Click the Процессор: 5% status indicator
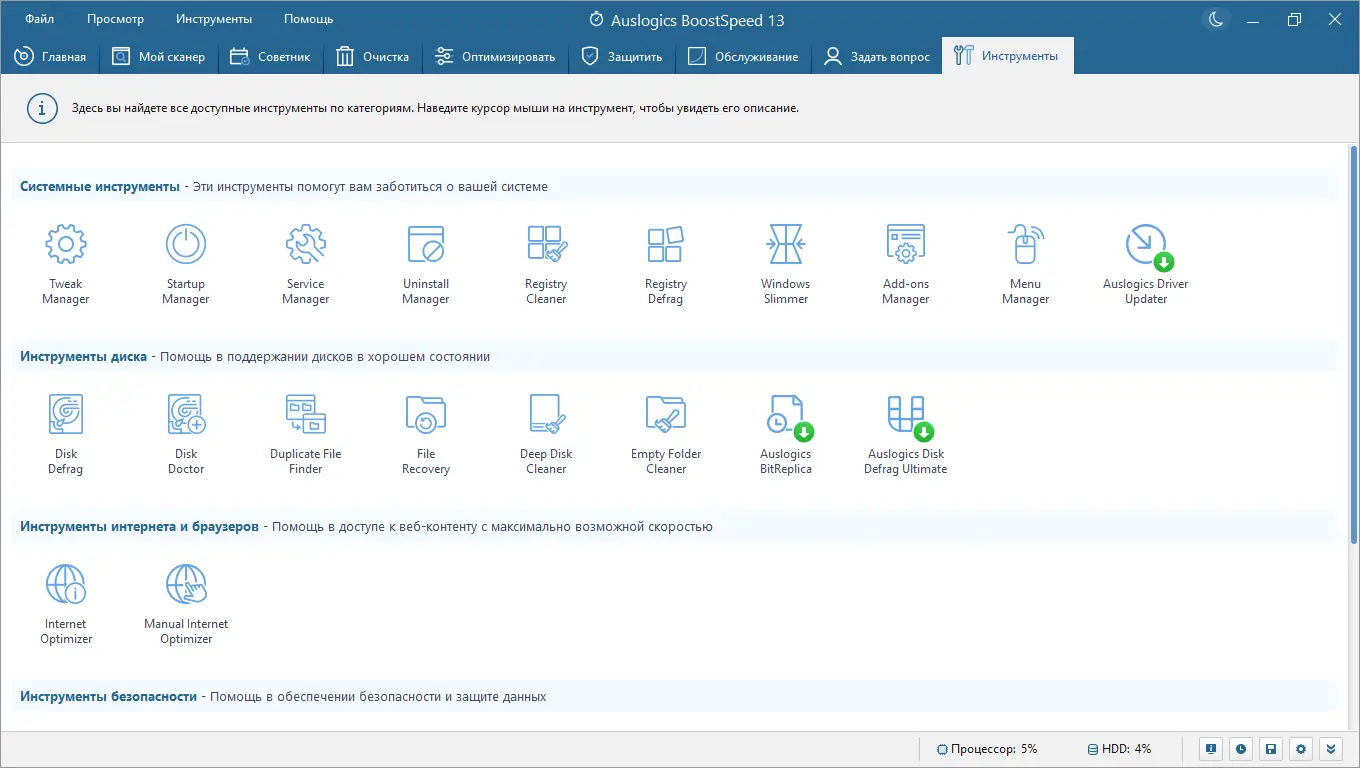Image resolution: width=1360 pixels, height=768 pixels. point(987,749)
